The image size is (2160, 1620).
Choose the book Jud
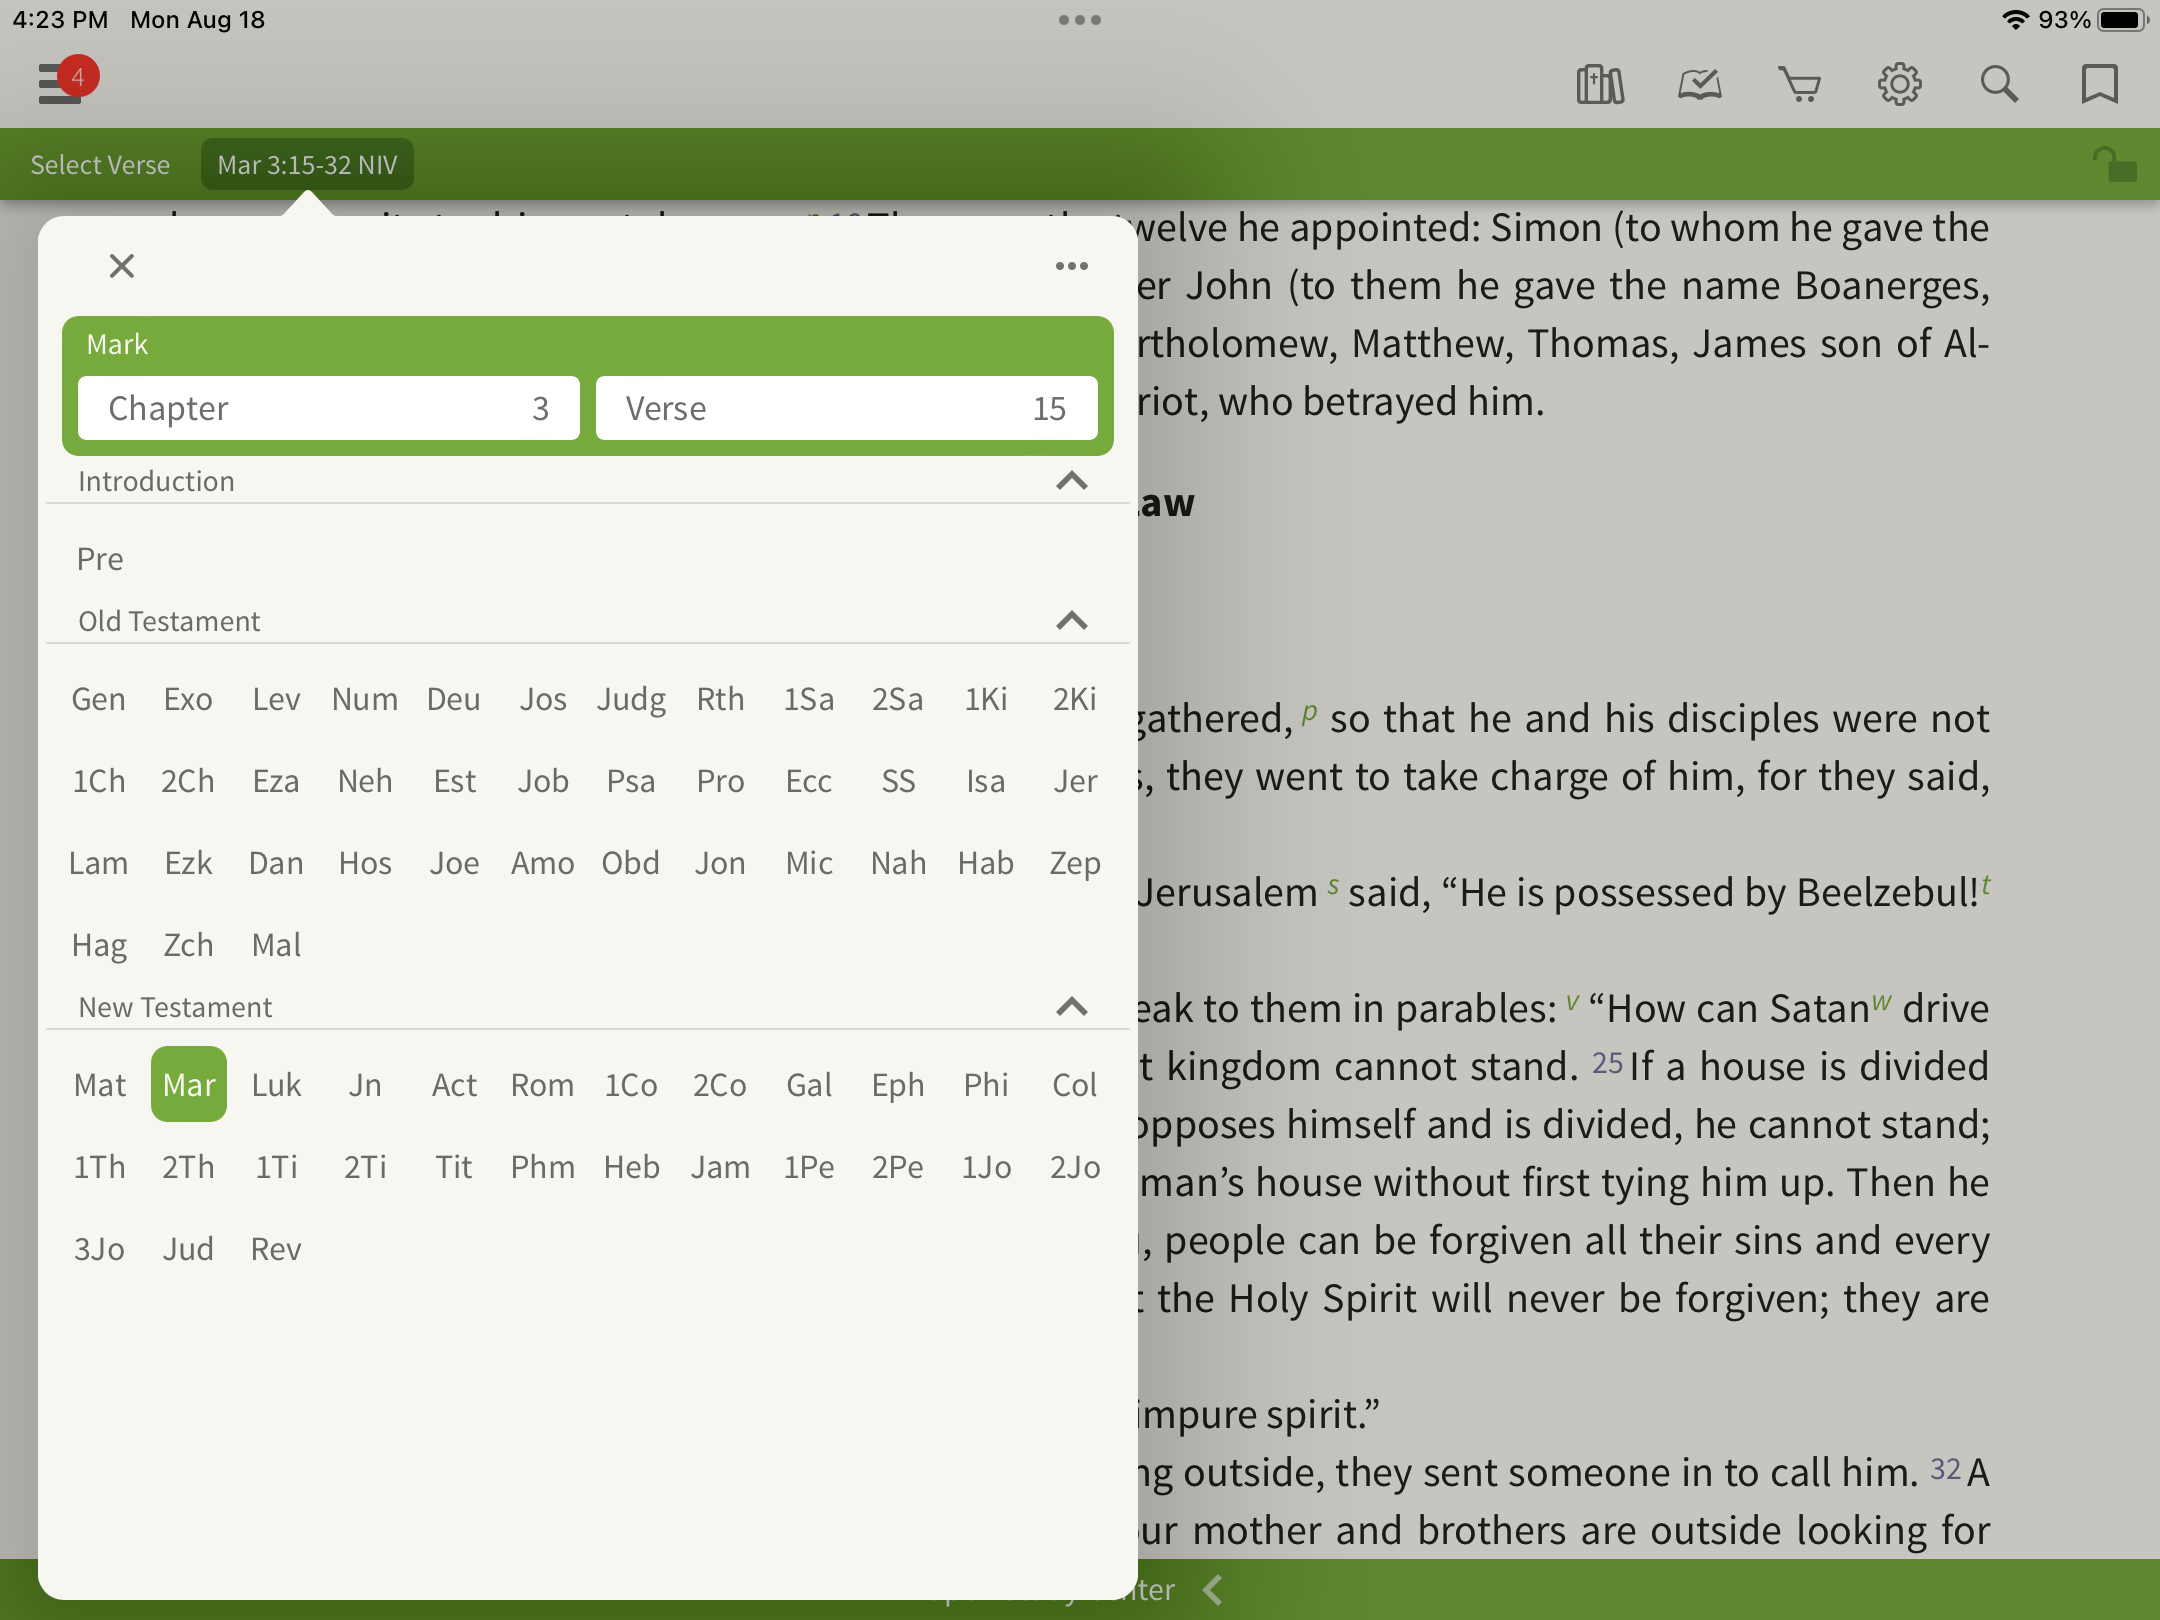click(188, 1249)
